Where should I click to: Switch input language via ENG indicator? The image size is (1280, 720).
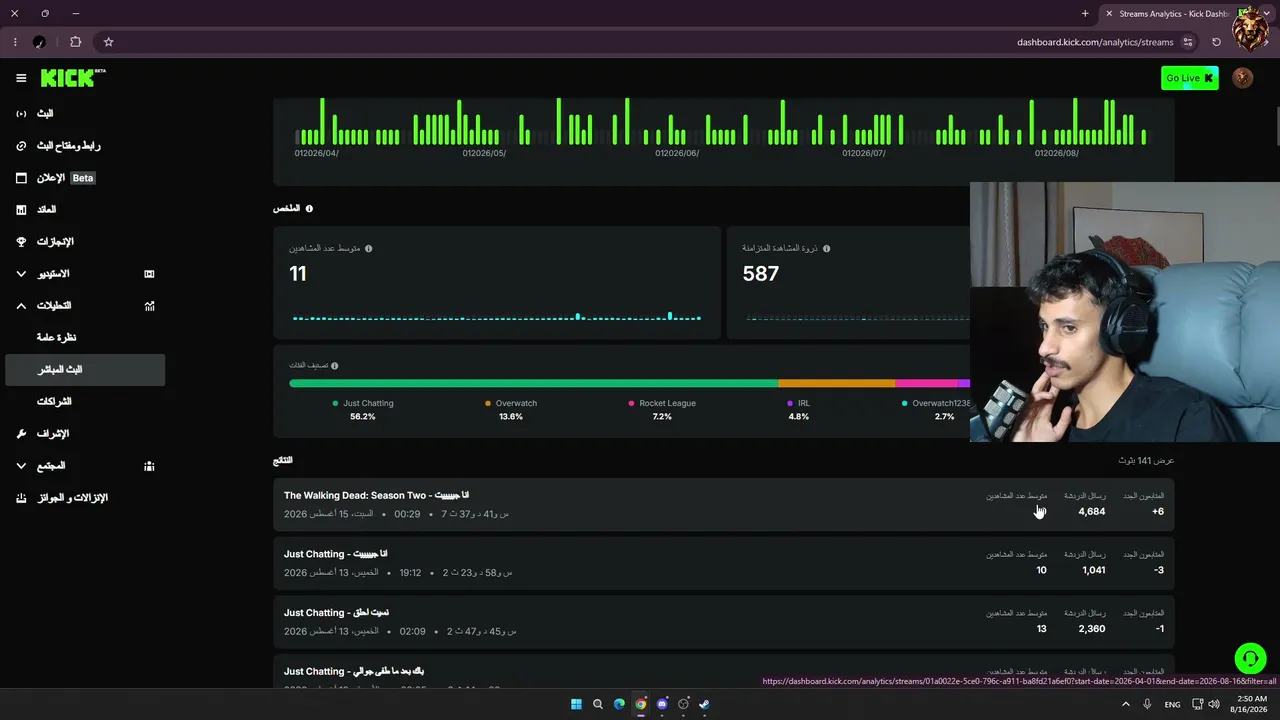click(x=1172, y=705)
